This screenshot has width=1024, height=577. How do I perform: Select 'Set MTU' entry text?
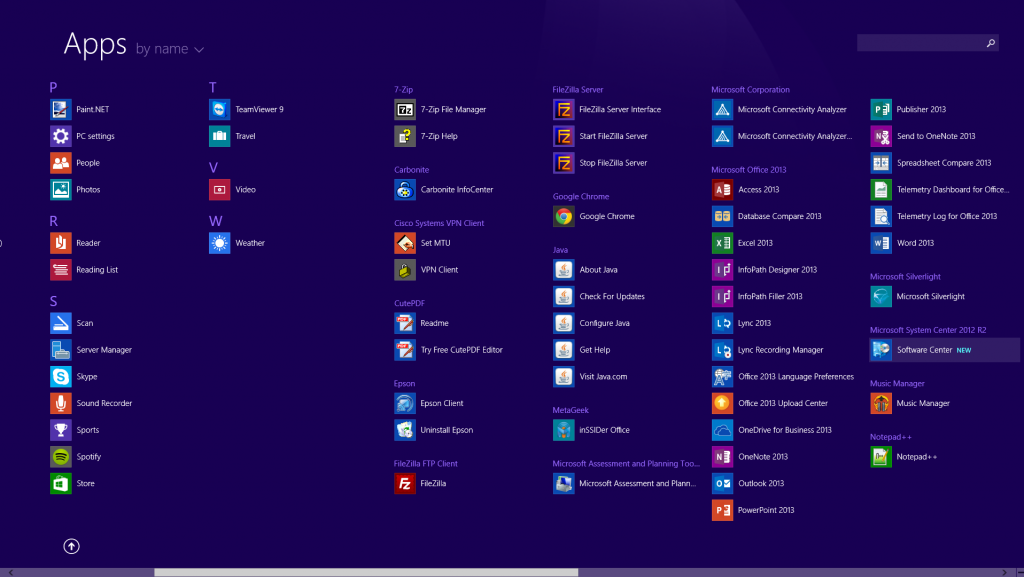pyautogui.click(x=436, y=243)
